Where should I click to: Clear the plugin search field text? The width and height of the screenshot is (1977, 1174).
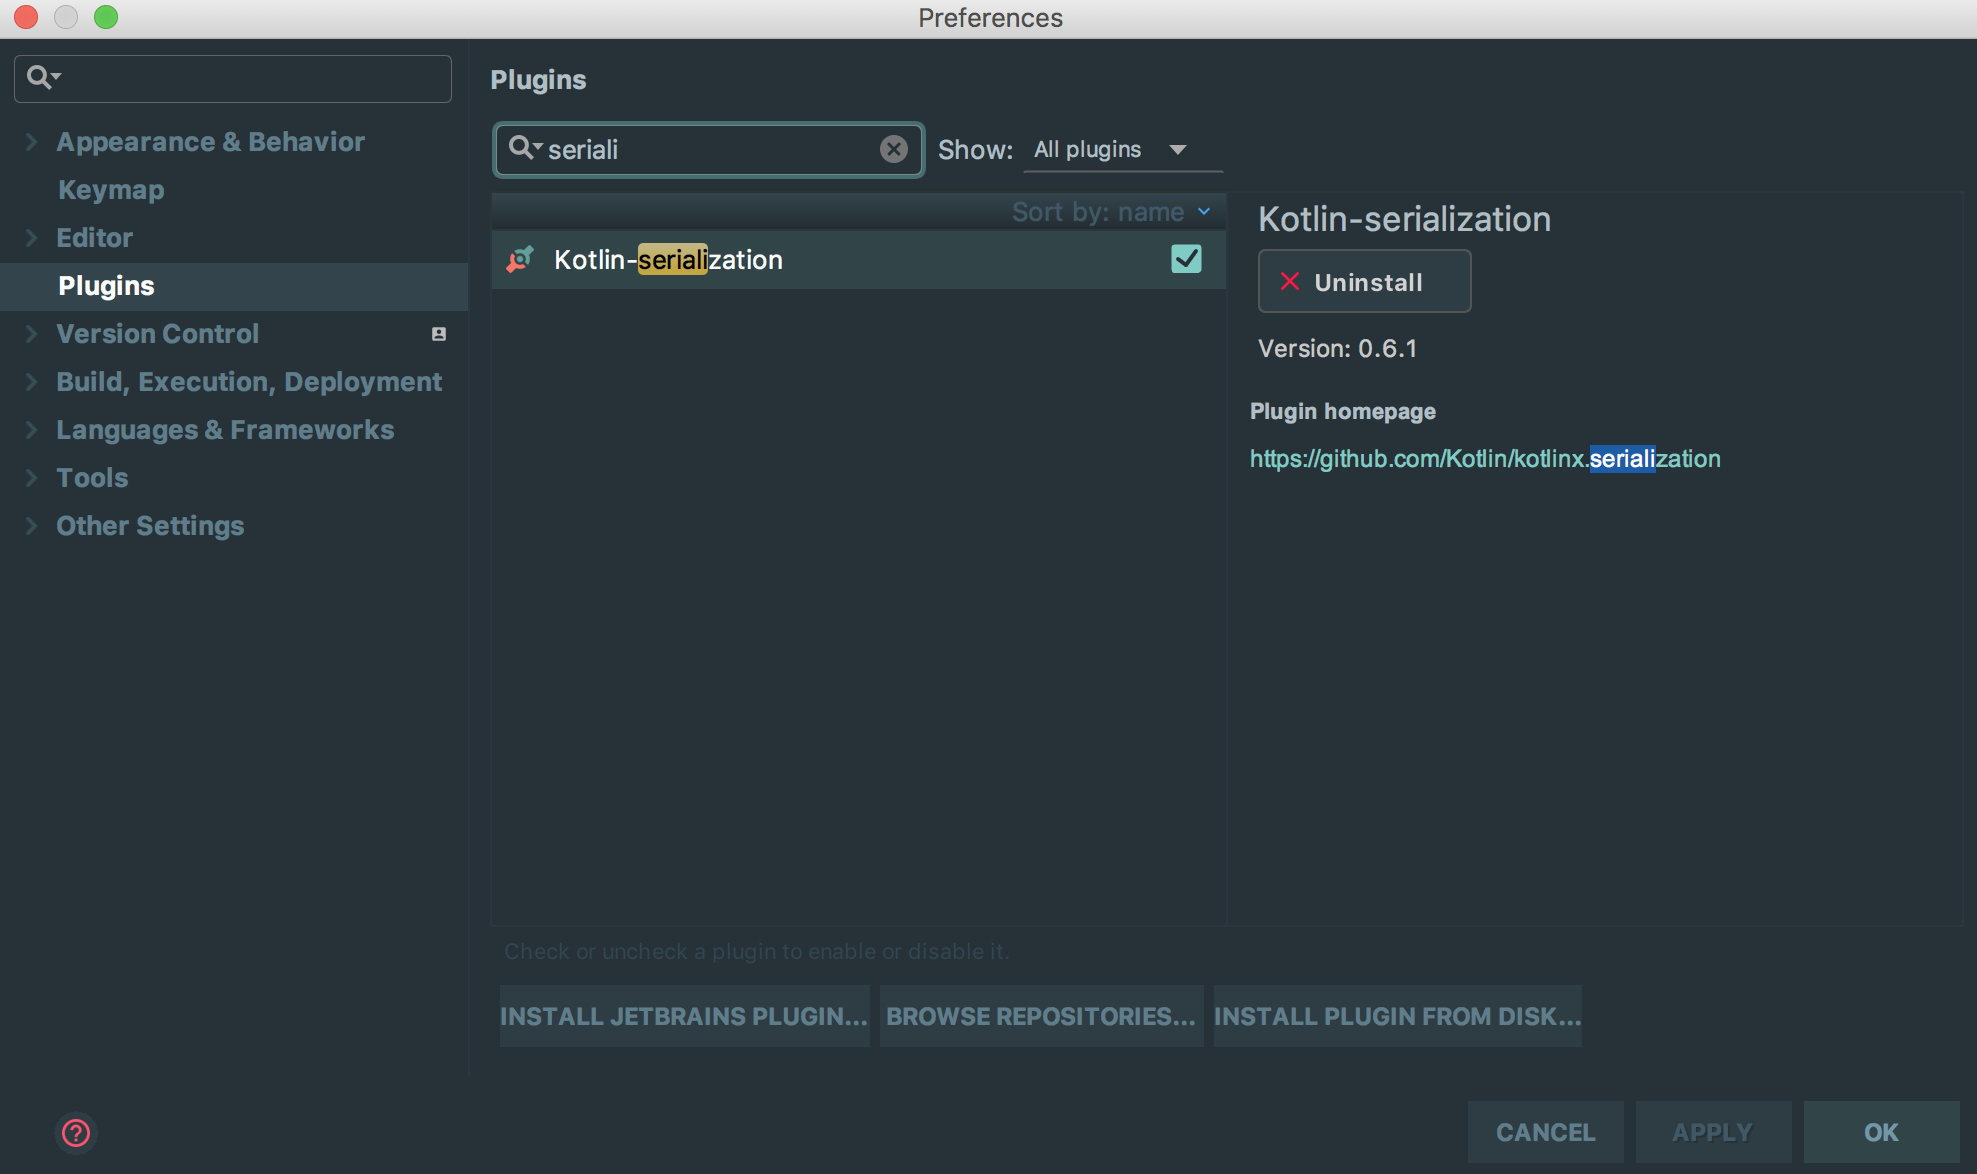click(893, 149)
